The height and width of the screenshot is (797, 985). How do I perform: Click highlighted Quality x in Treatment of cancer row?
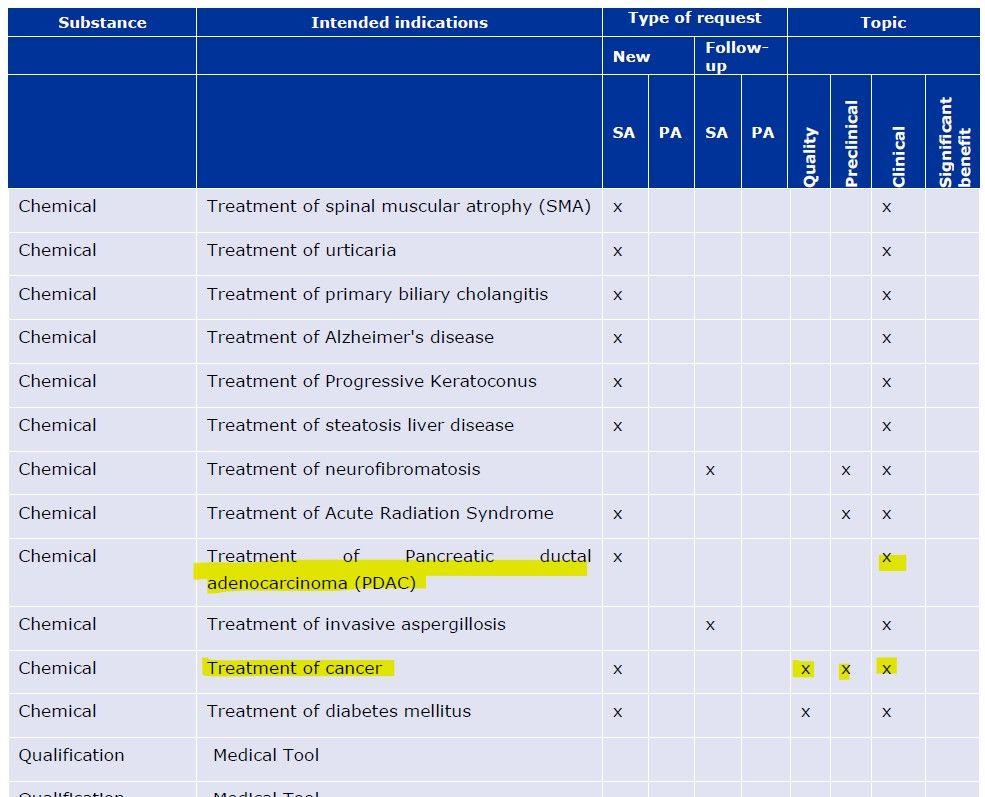805,669
